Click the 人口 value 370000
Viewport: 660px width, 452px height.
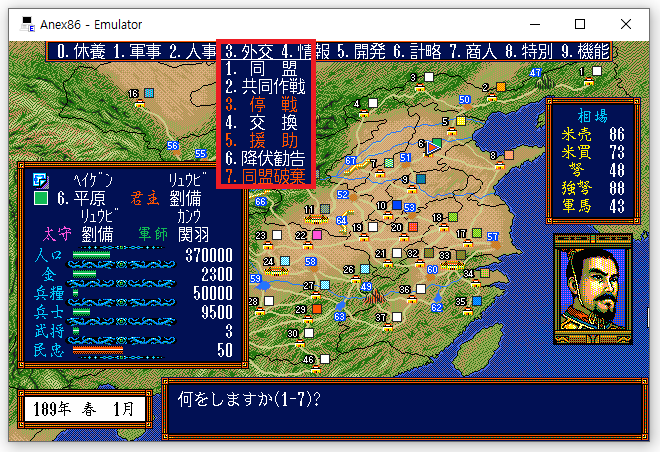209,255
